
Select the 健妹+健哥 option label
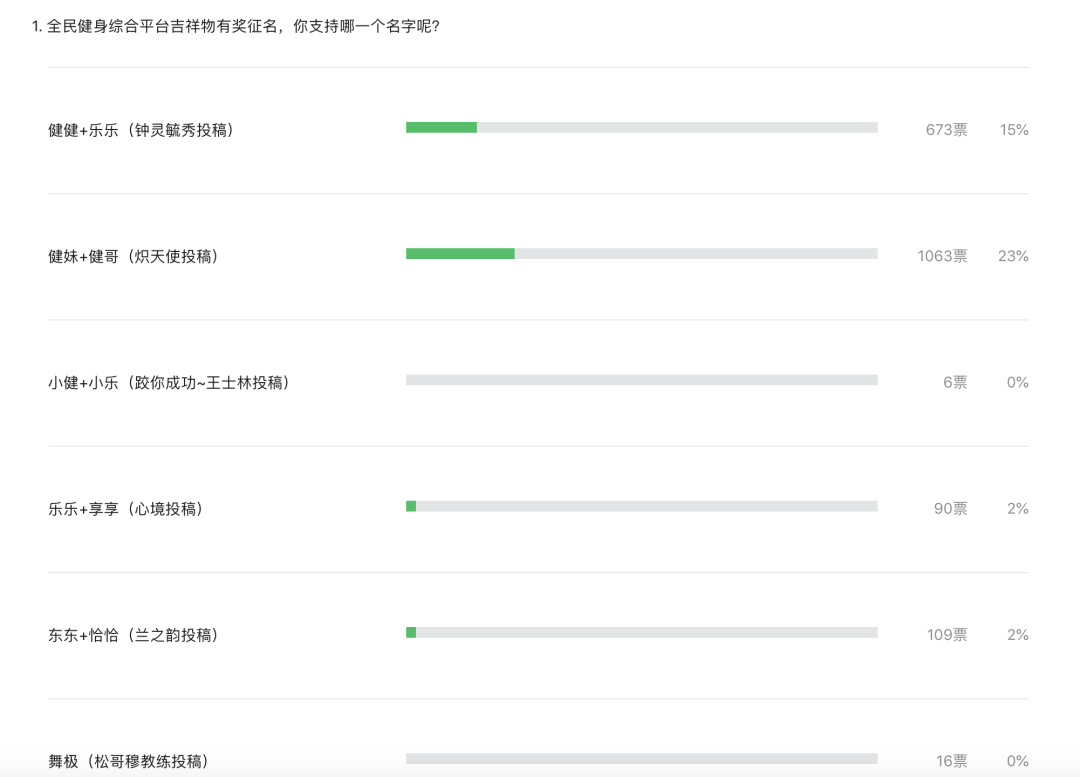click(x=133, y=256)
